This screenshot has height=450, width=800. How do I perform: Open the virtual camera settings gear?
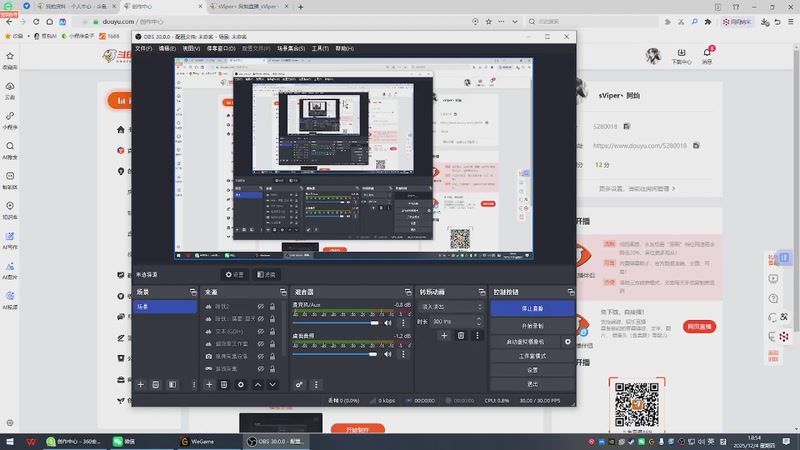point(567,342)
